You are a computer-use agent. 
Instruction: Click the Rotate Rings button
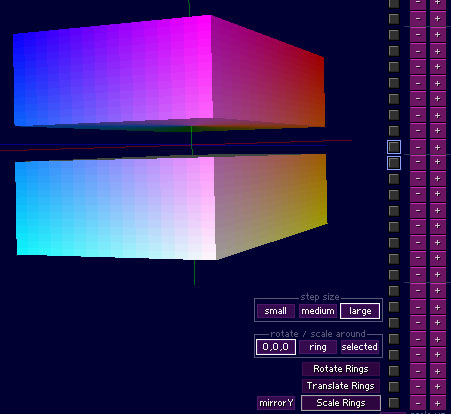tap(341, 369)
